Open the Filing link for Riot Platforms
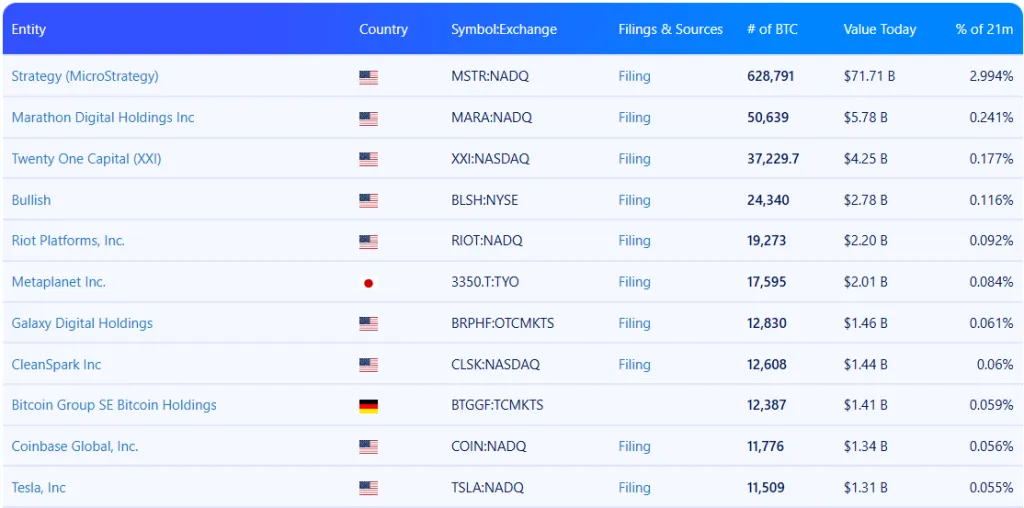This screenshot has height=508, width=1024. point(634,241)
